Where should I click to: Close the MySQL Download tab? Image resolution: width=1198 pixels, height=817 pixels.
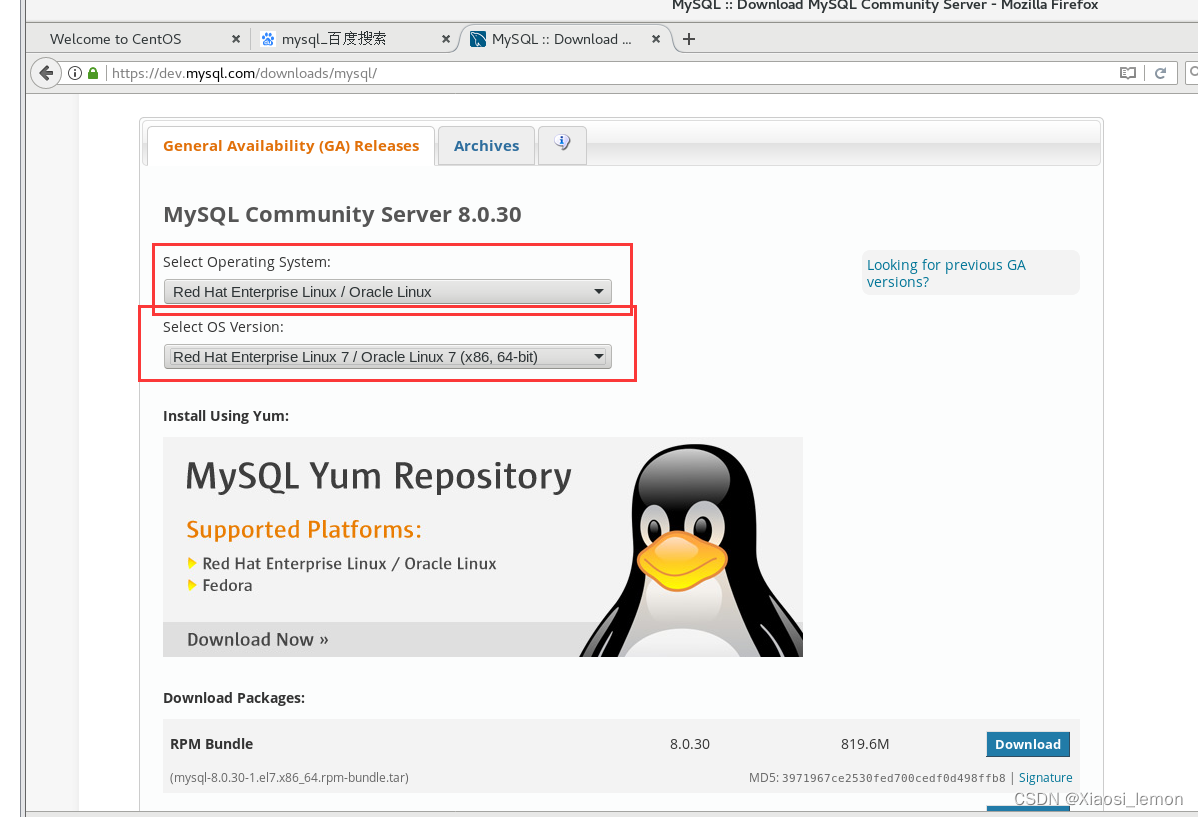point(656,39)
